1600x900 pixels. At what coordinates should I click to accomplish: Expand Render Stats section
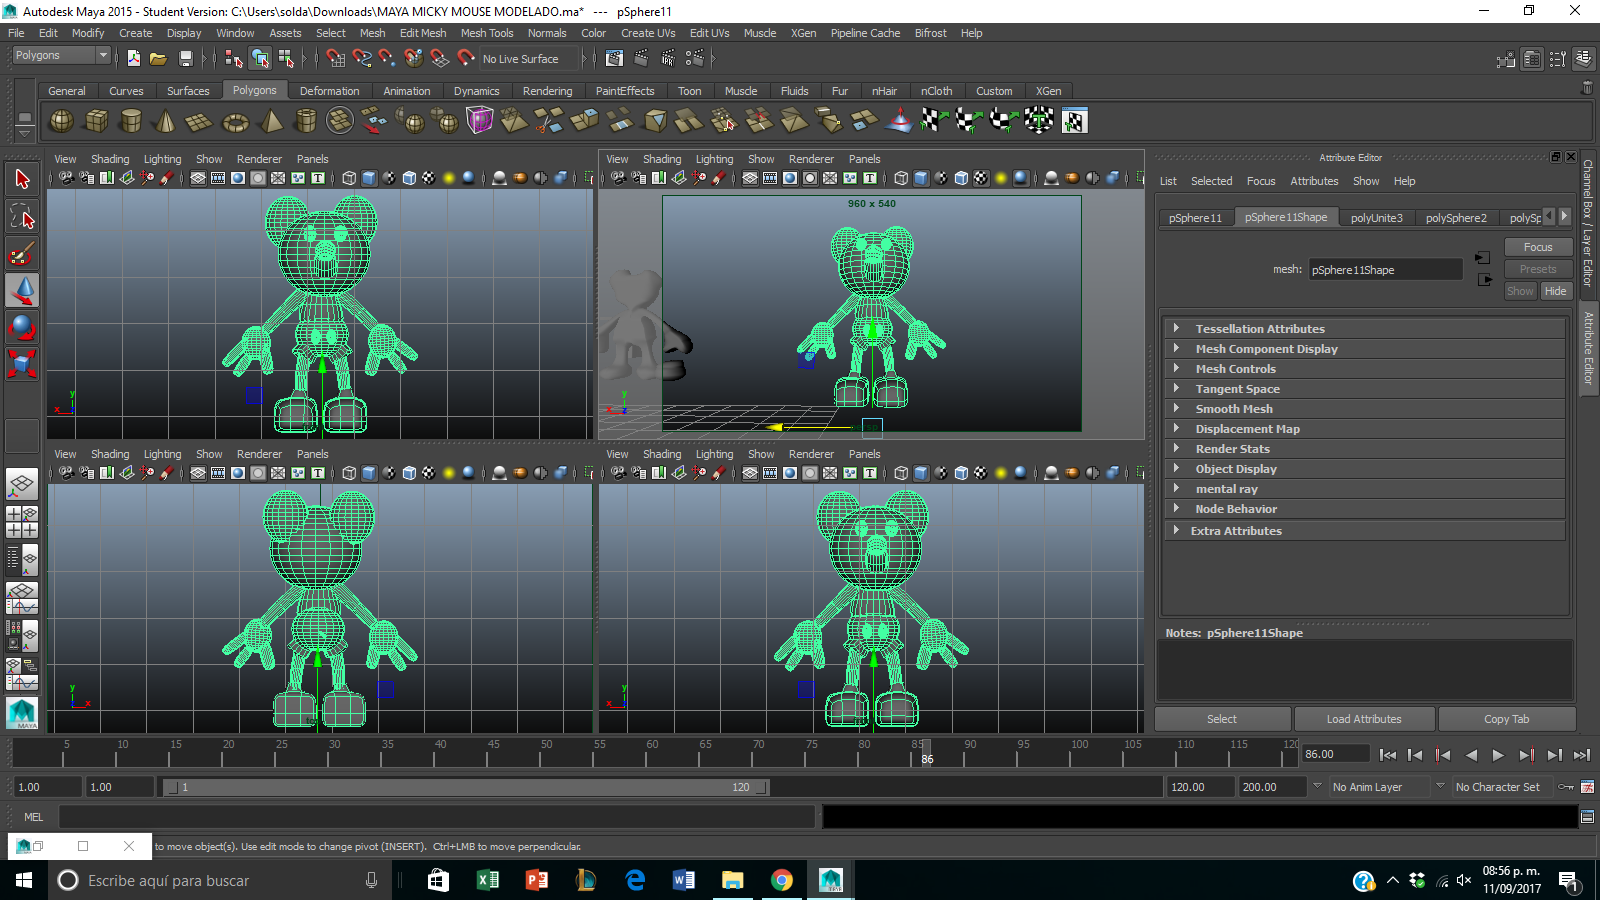point(1364,449)
